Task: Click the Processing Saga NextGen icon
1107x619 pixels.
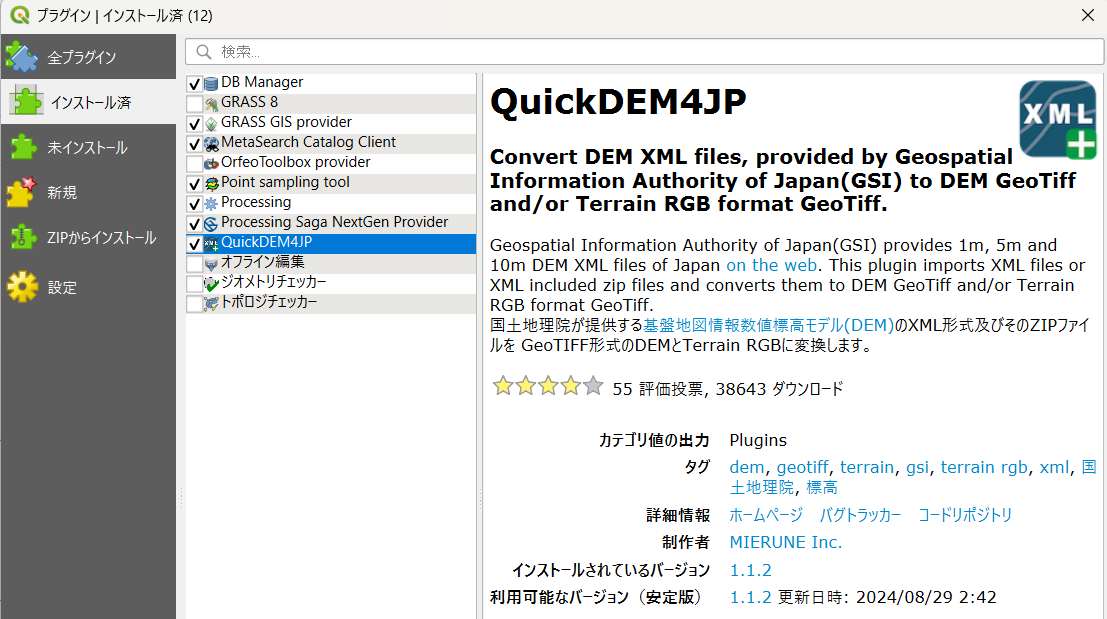Action: 211,224
